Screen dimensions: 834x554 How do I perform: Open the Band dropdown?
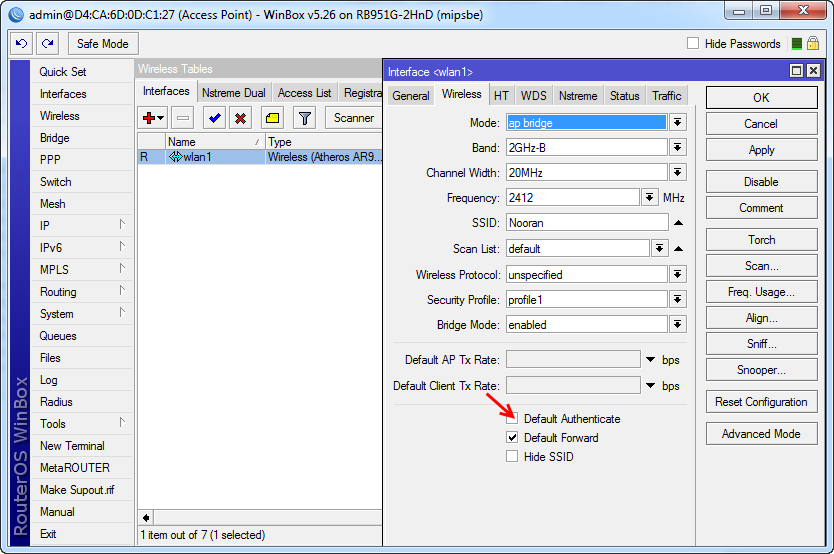[677, 147]
